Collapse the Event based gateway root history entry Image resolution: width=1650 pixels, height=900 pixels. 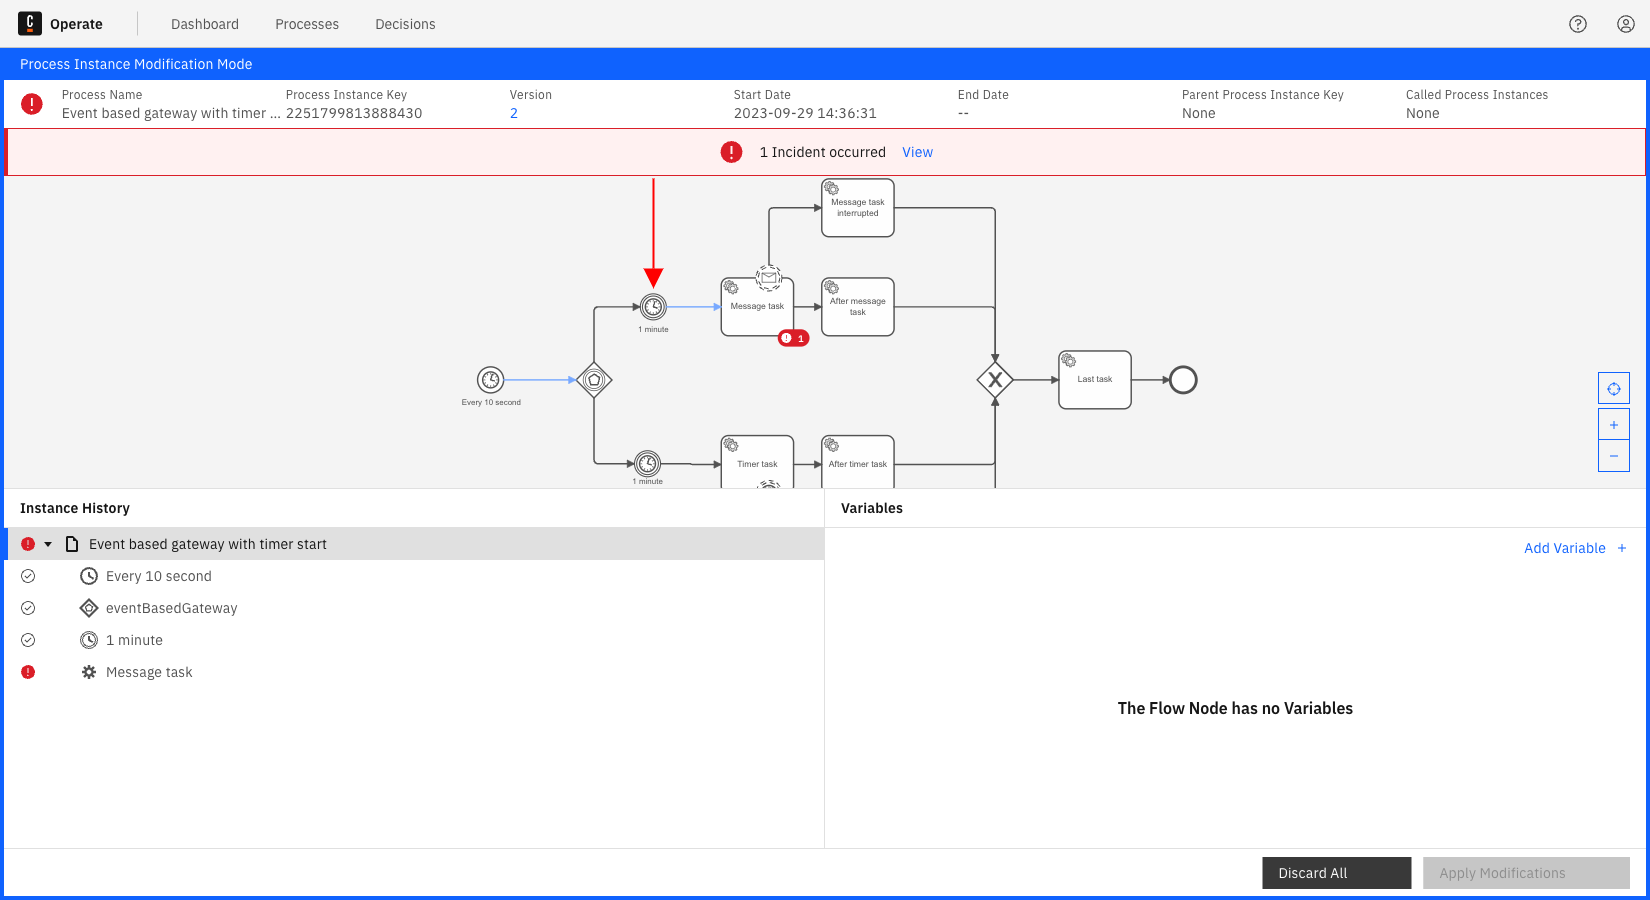coord(47,543)
